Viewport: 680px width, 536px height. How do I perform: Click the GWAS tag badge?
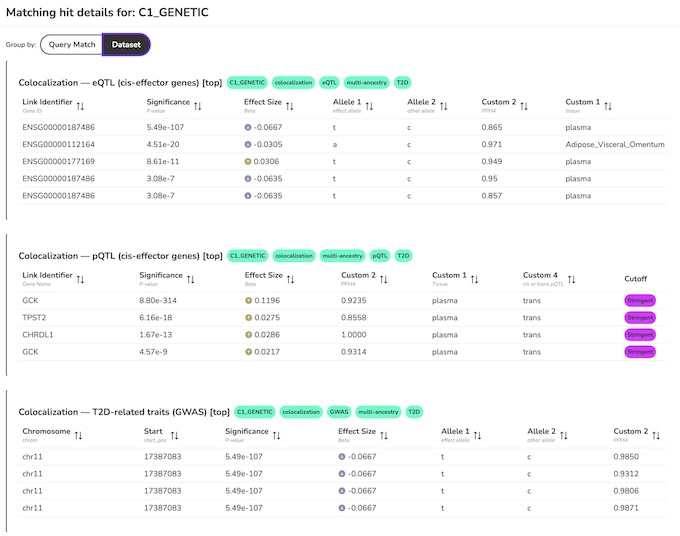click(339, 412)
